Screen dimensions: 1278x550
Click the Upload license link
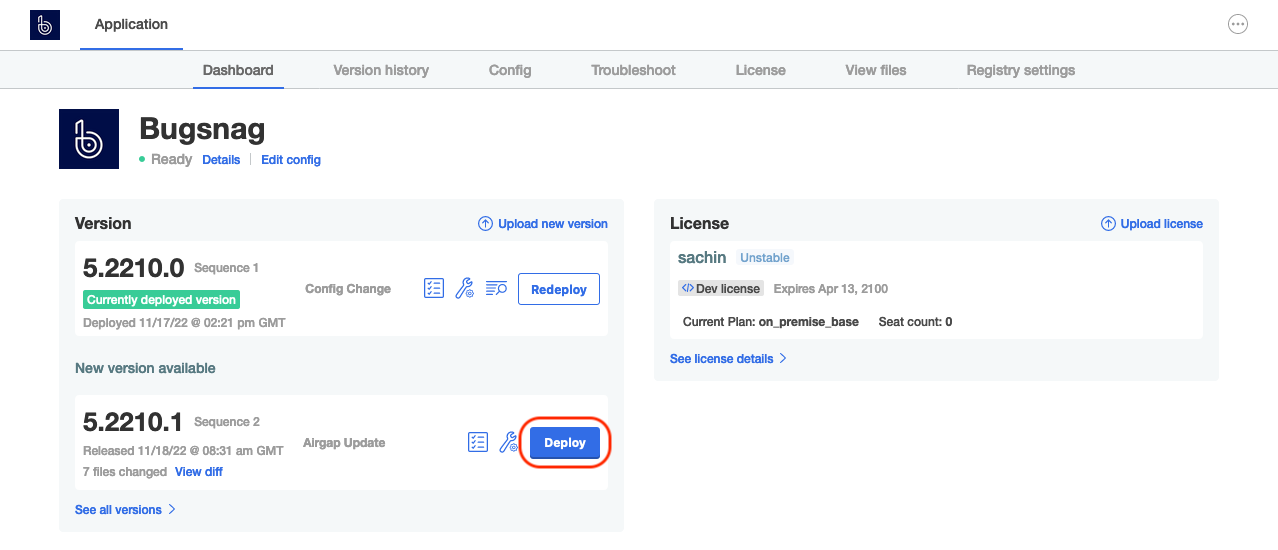tap(1162, 224)
